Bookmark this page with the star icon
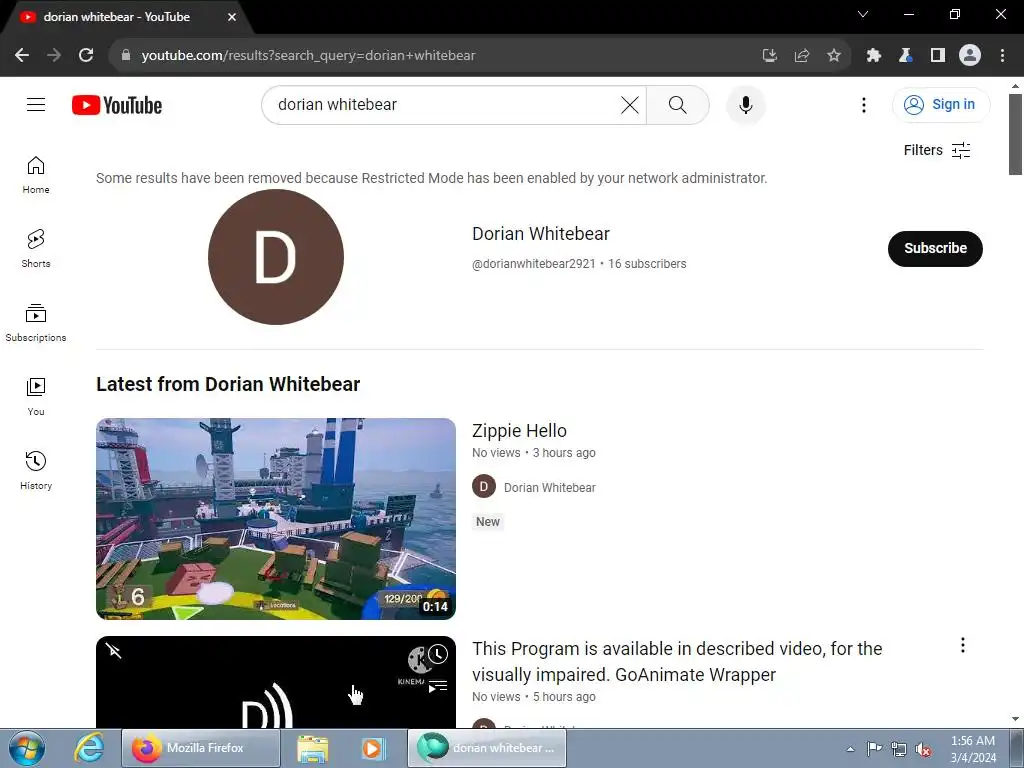This screenshot has width=1024, height=768. coord(833,56)
